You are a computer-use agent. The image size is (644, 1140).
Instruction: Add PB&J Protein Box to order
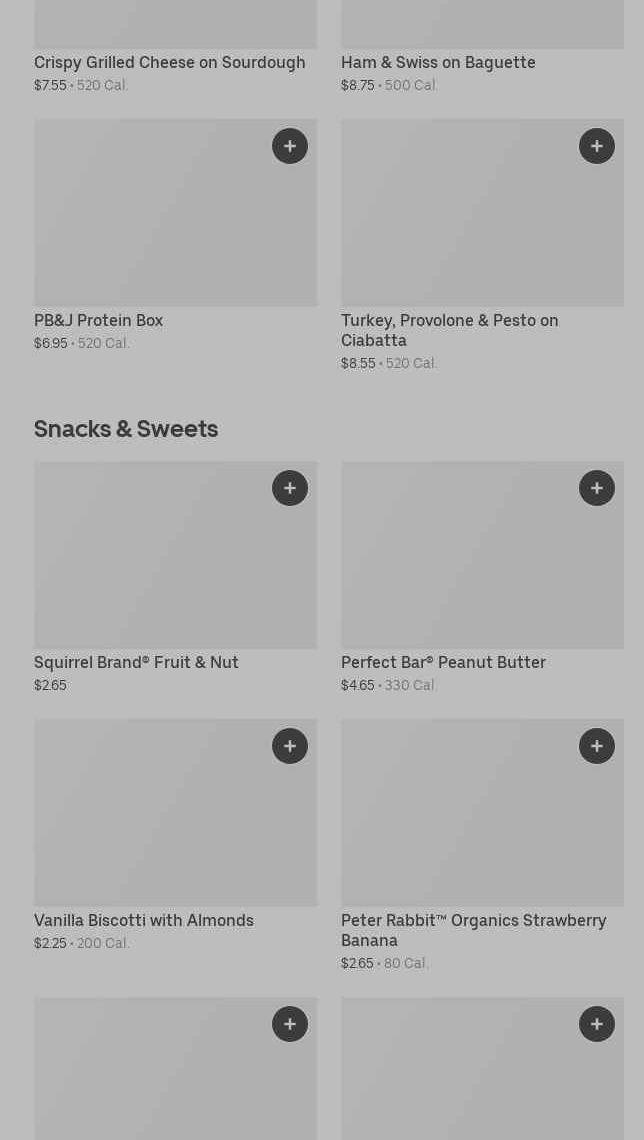(290, 146)
